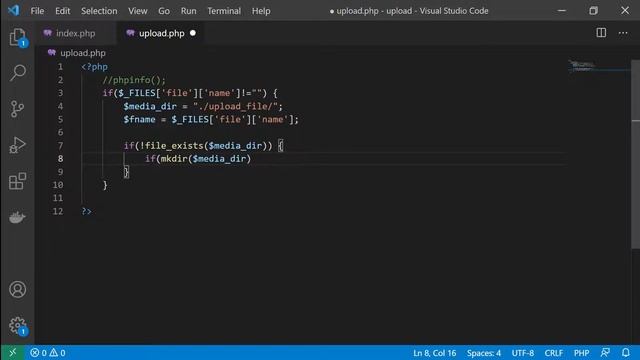Click the minimap code preview
The height and width of the screenshot is (360, 640).
point(583,65)
